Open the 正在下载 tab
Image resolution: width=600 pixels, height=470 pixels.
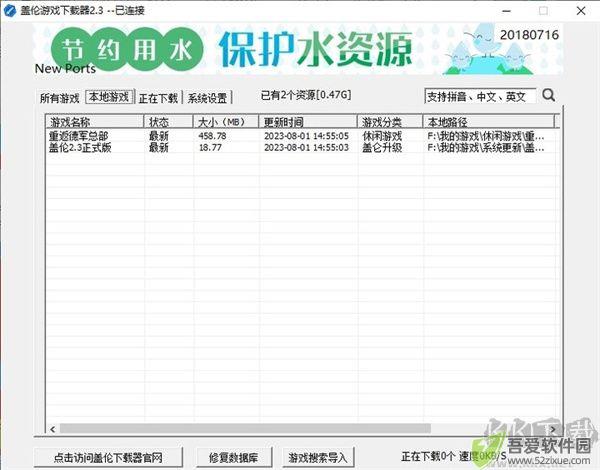pos(158,98)
